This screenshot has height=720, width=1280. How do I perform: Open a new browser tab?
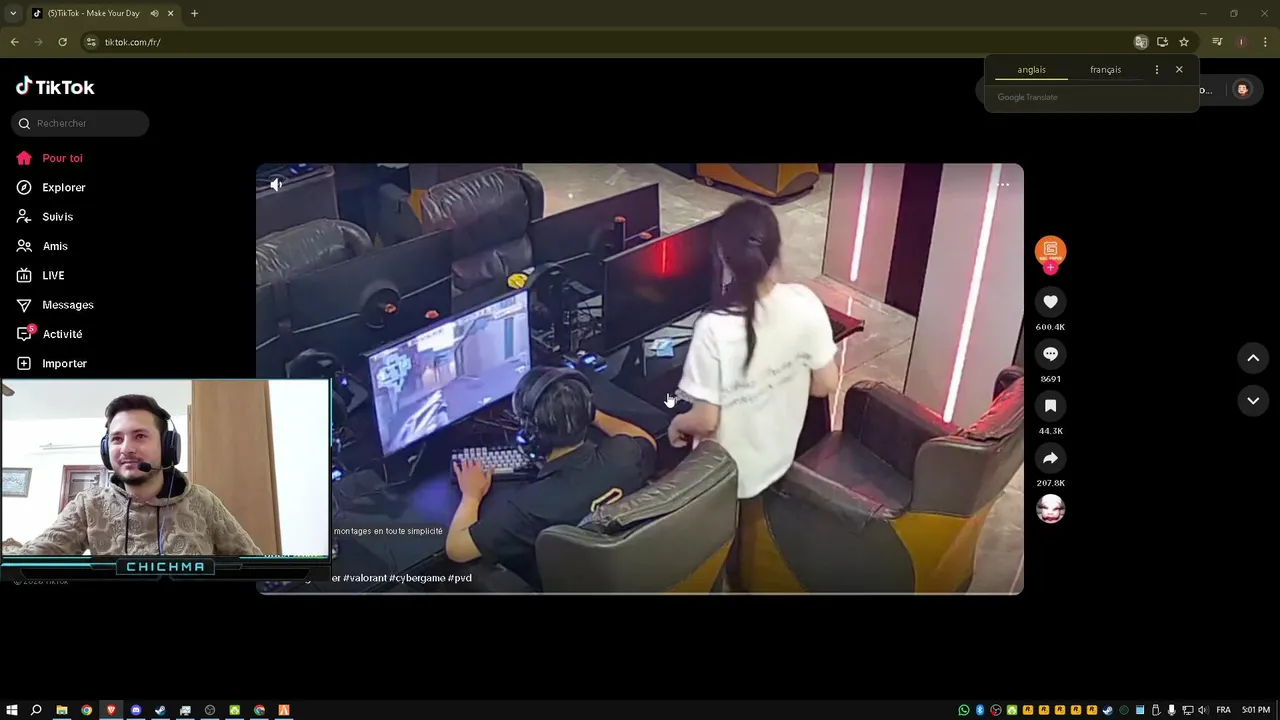tap(194, 14)
